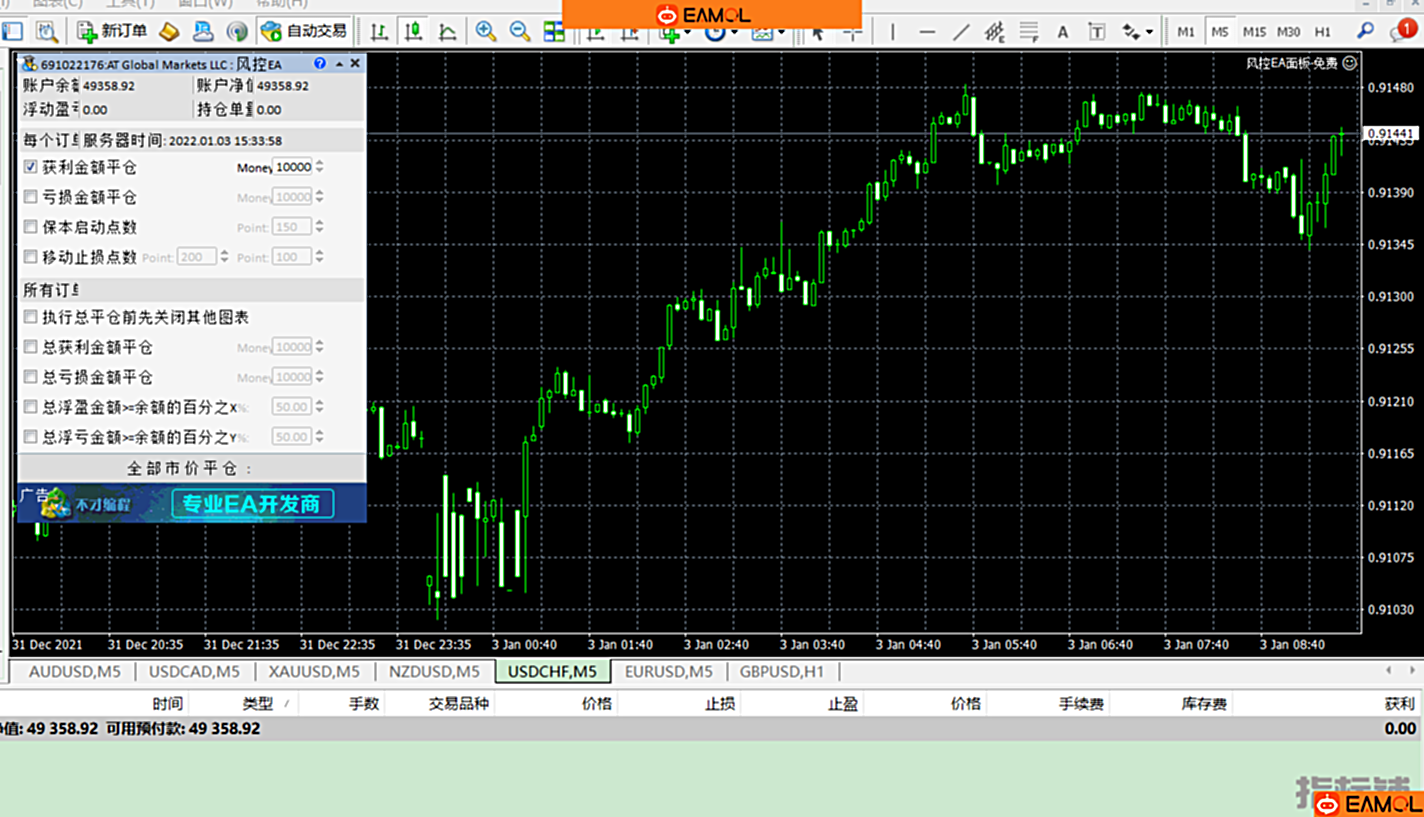
Task: Switch chart to candlestick mode
Action: 413,32
